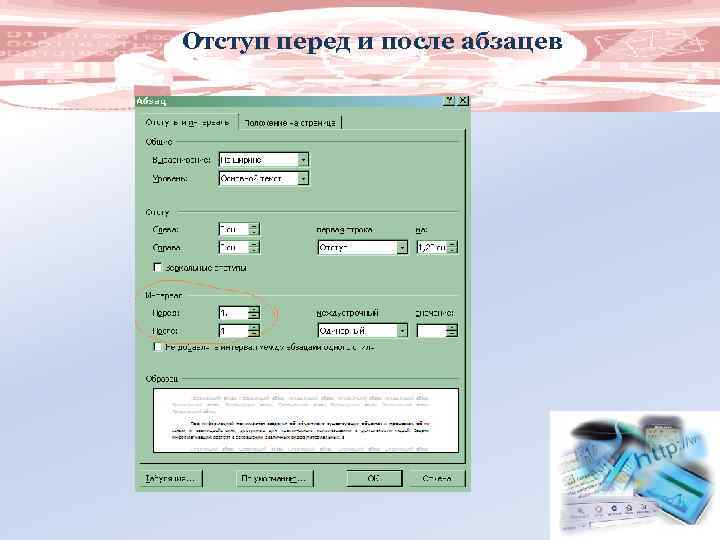
Task: Click the Справа right indent field
Action: coord(234,248)
